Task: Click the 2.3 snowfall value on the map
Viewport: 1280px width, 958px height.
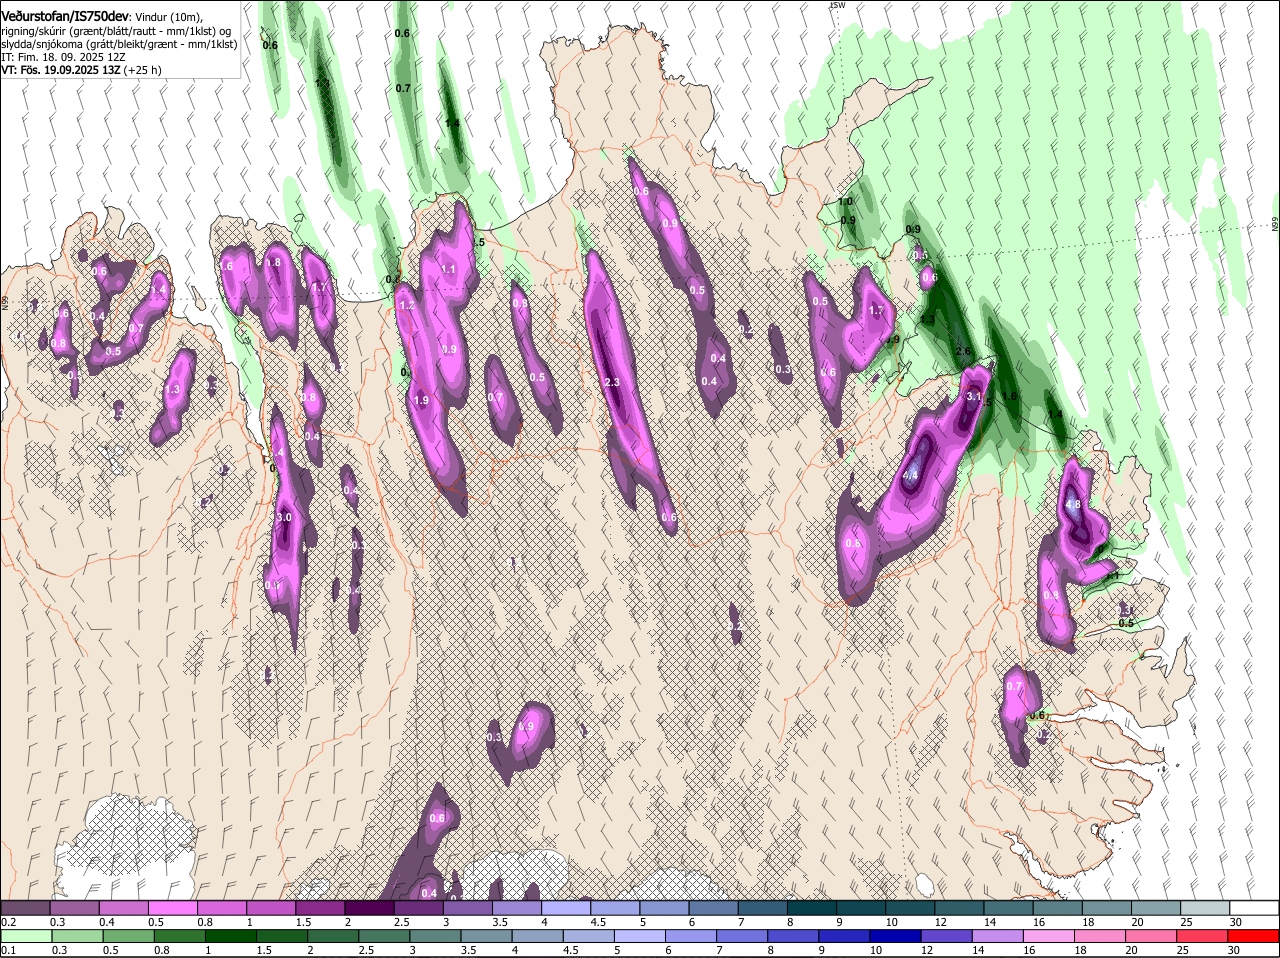Action: pos(613,383)
